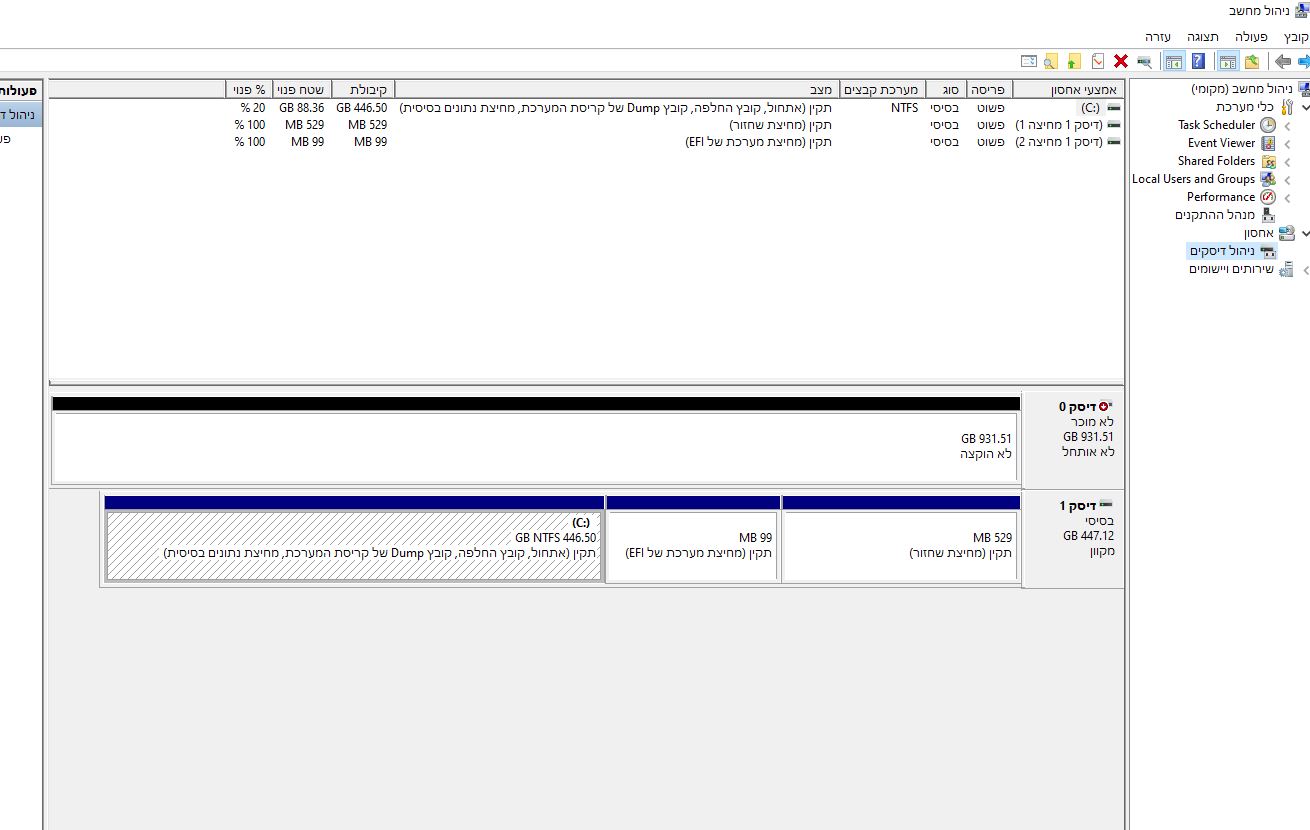
Task: Click the % 20 free percentage cell
Action: (x=253, y=107)
